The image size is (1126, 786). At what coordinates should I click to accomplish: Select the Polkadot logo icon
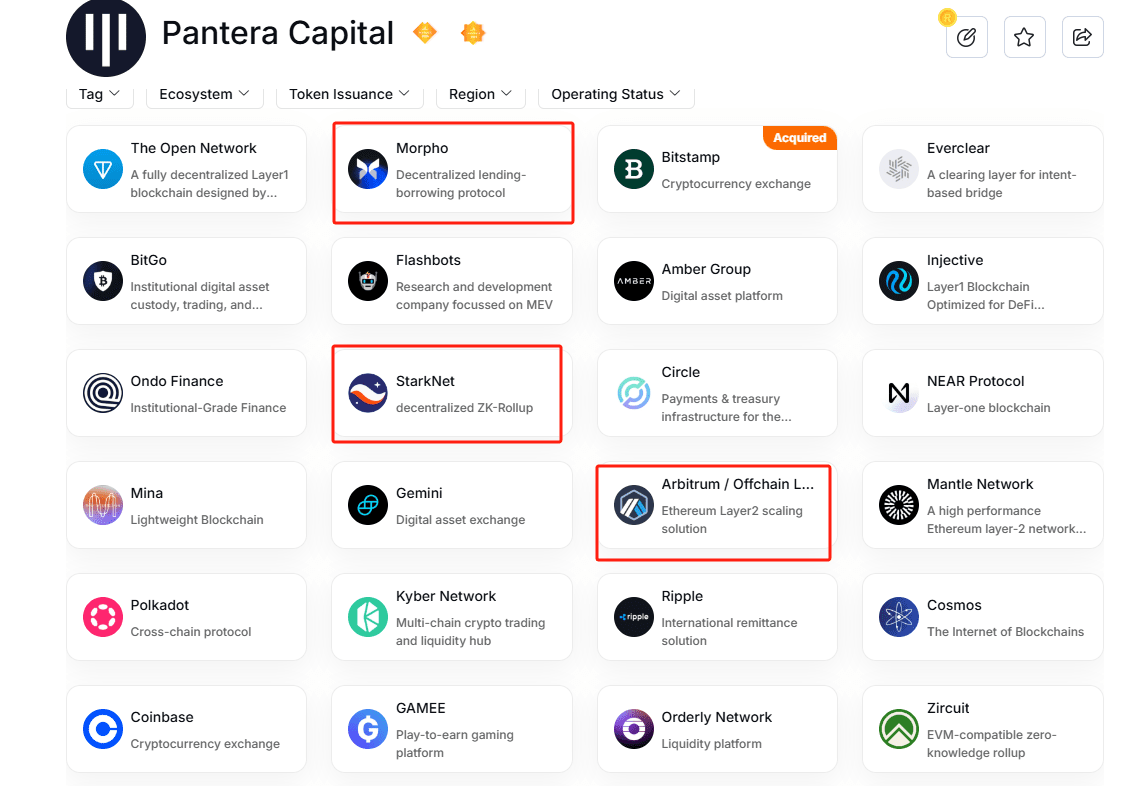pos(102,617)
